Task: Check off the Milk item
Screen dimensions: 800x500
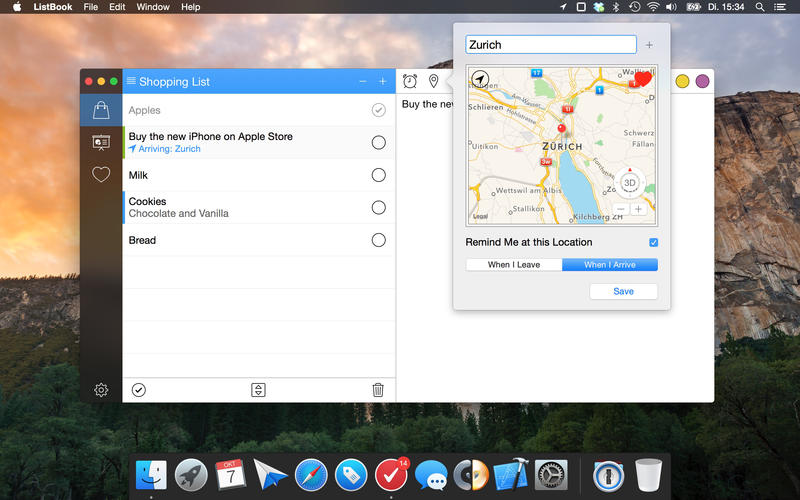Action: [x=378, y=175]
